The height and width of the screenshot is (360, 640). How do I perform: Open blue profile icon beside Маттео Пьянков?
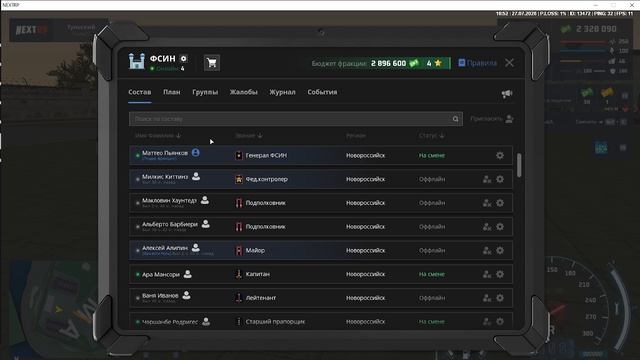[x=196, y=153]
